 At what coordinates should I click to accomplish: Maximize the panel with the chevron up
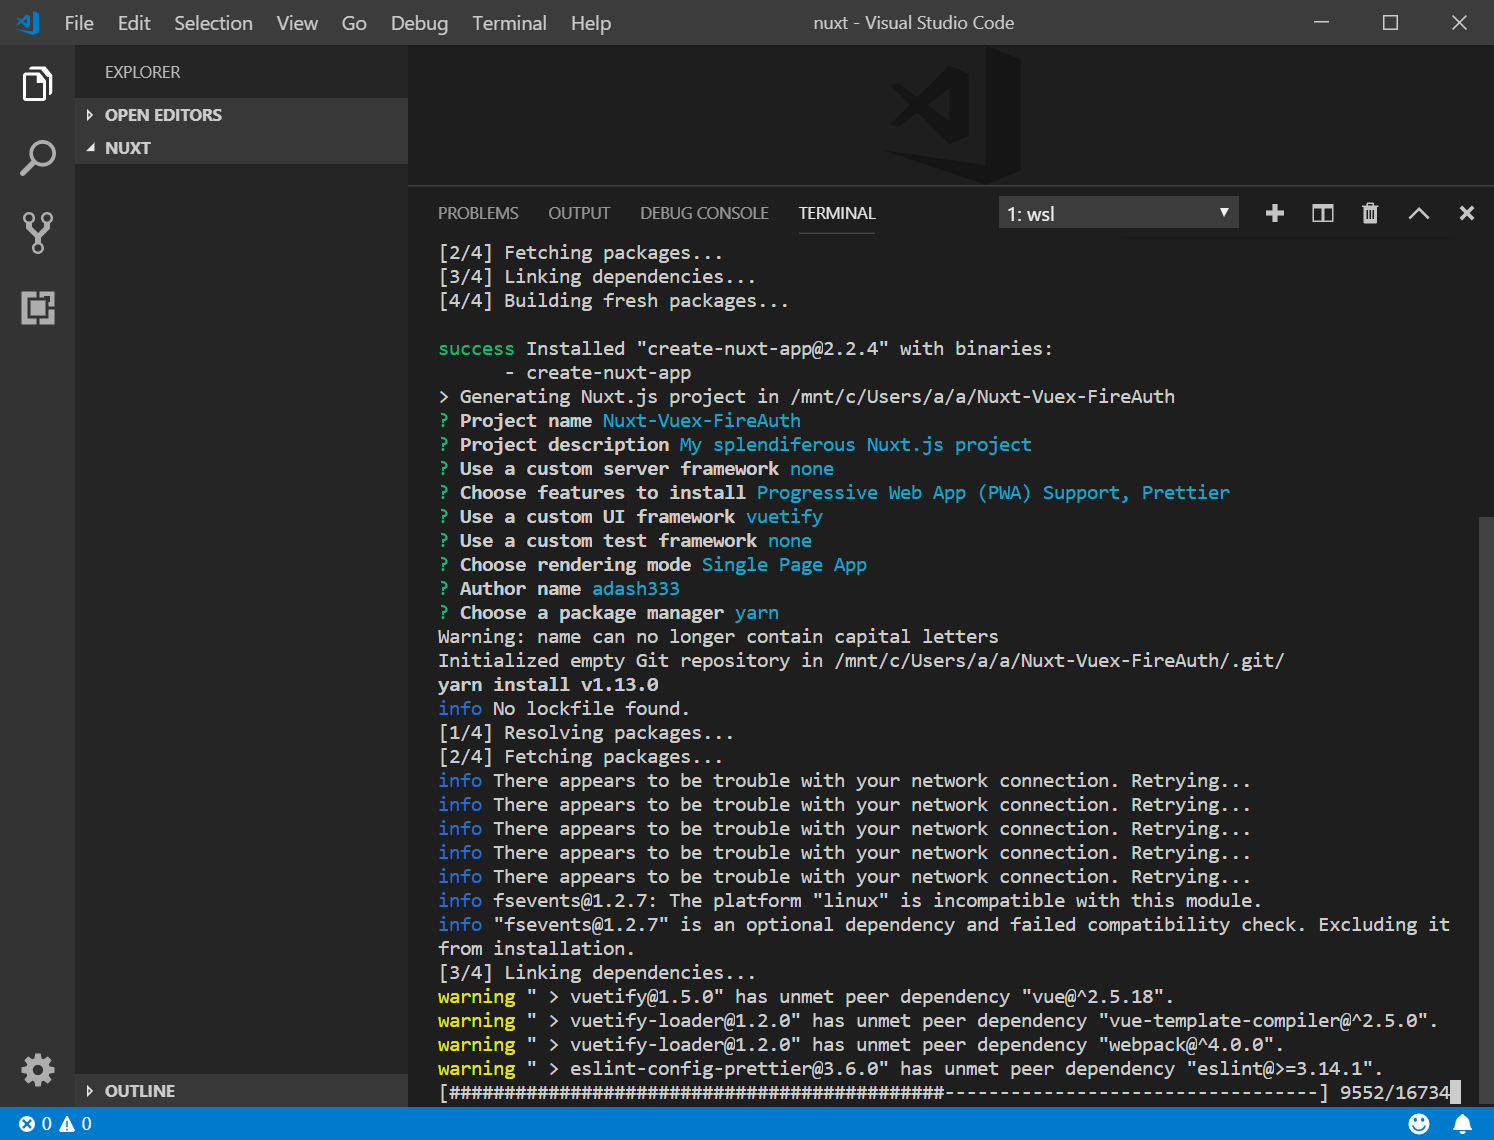point(1418,213)
